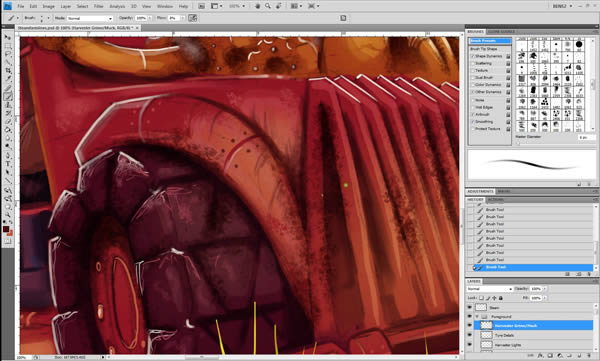Image resolution: width=600 pixels, height=361 pixels.
Task: Hide the Harvester Lights layer
Action: click(x=470, y=345)
